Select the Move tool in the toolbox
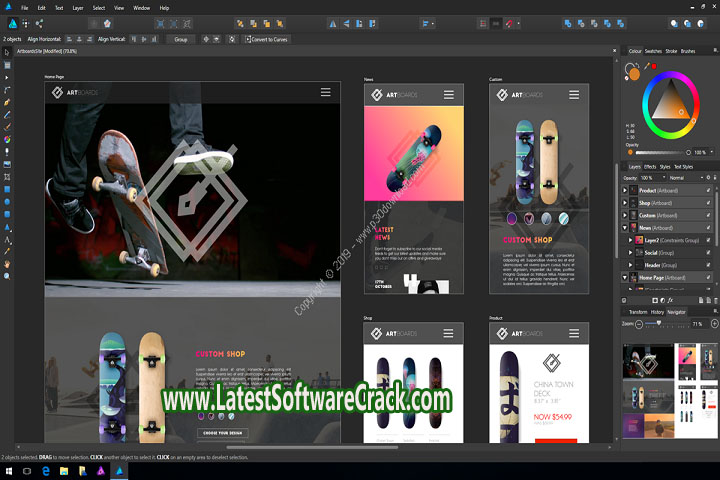The width and height of the screenshot is (720, 480). [x=7, y=51]
